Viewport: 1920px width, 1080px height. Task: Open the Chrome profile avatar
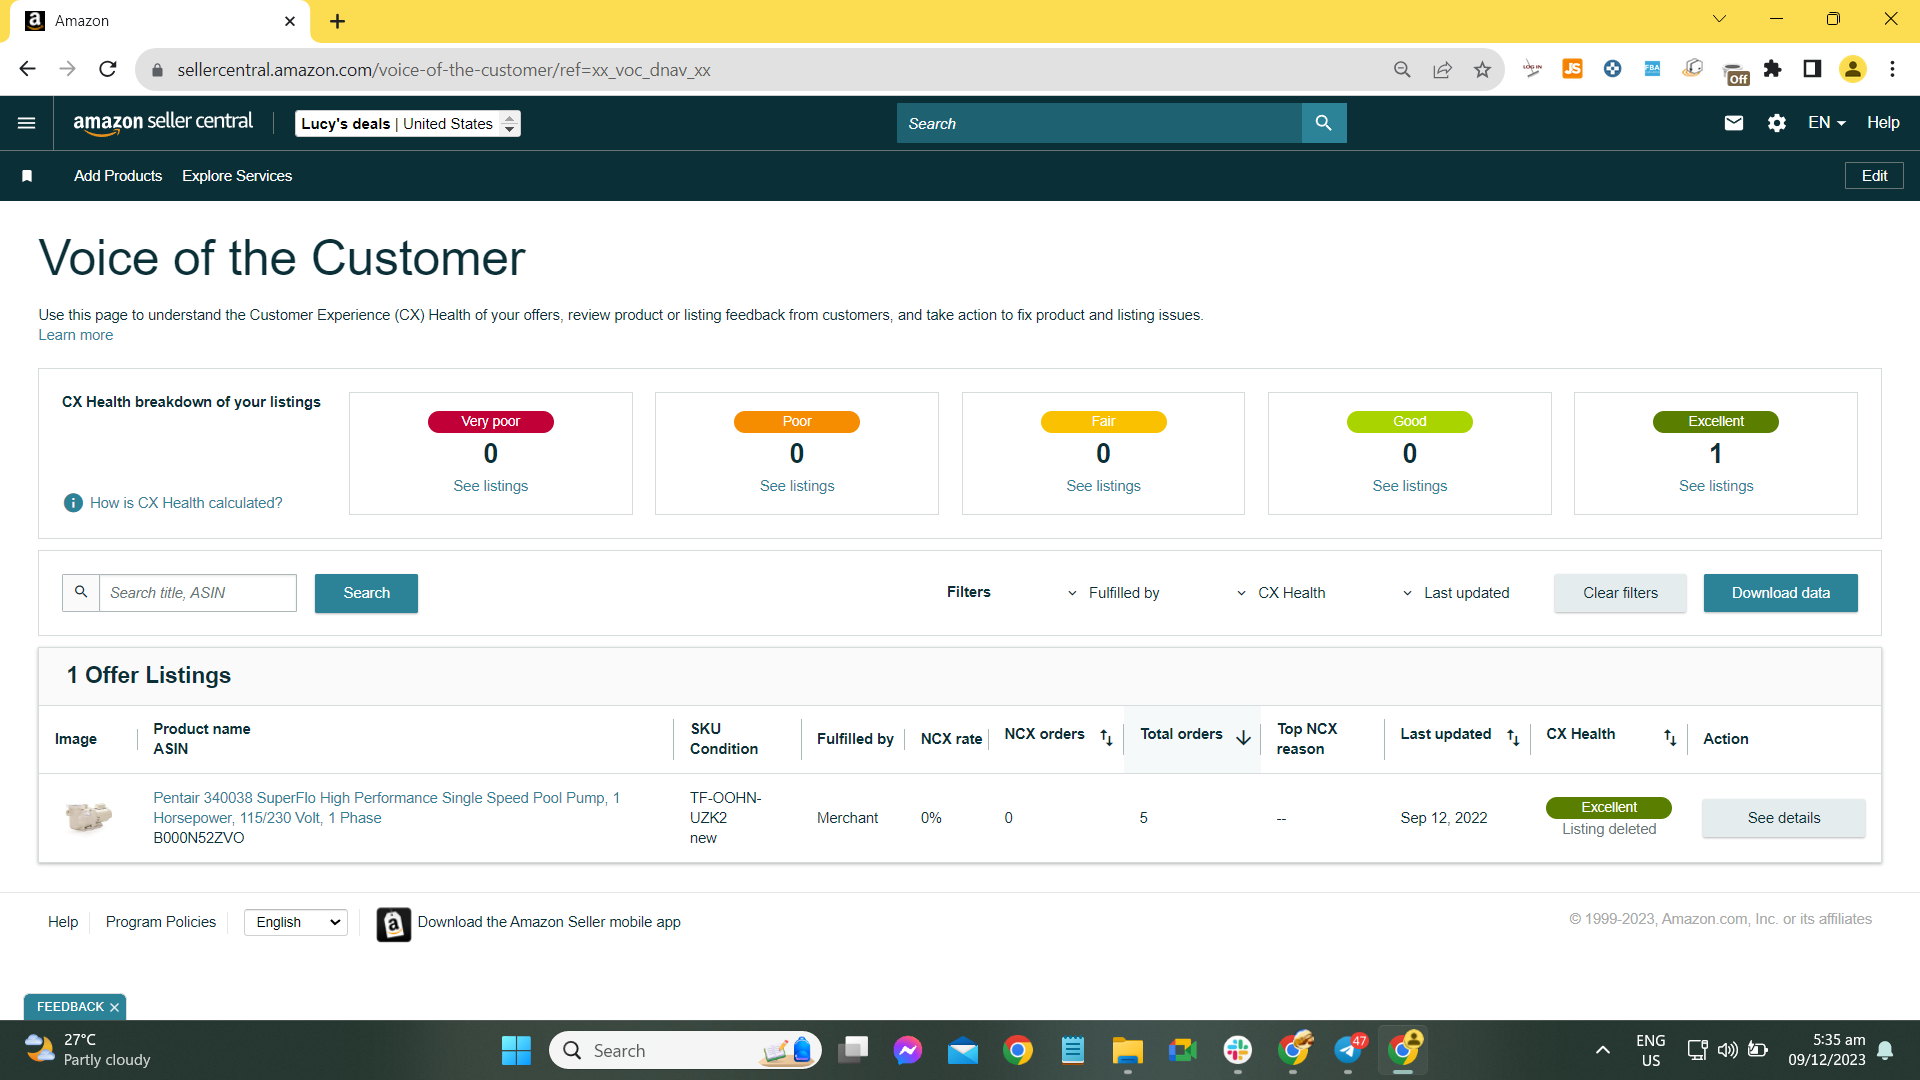(x=1853, y=69)
